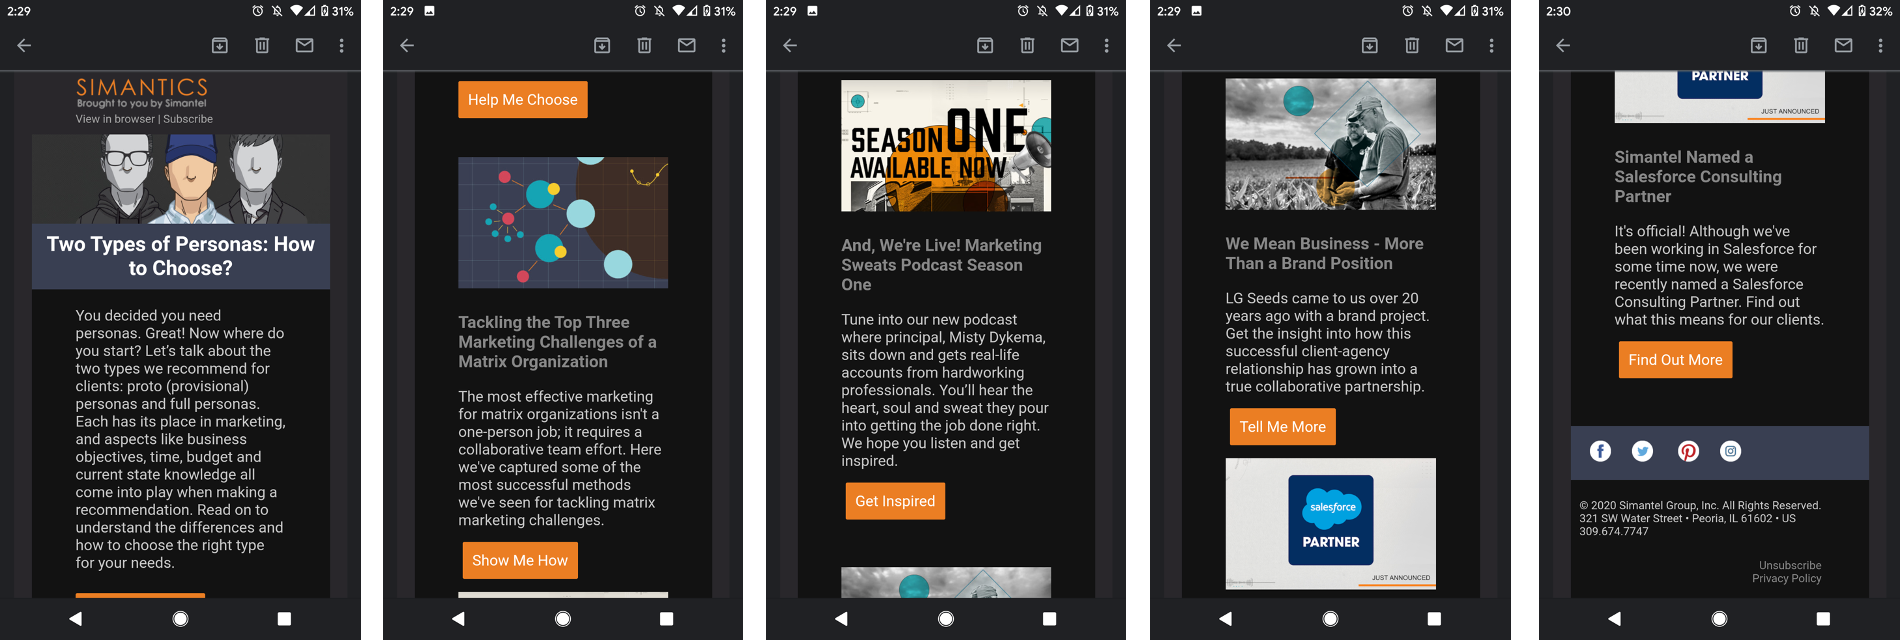Tap Android home on the Find Out More screen
Viewport: 1900px width, 640px height.
1719,619
